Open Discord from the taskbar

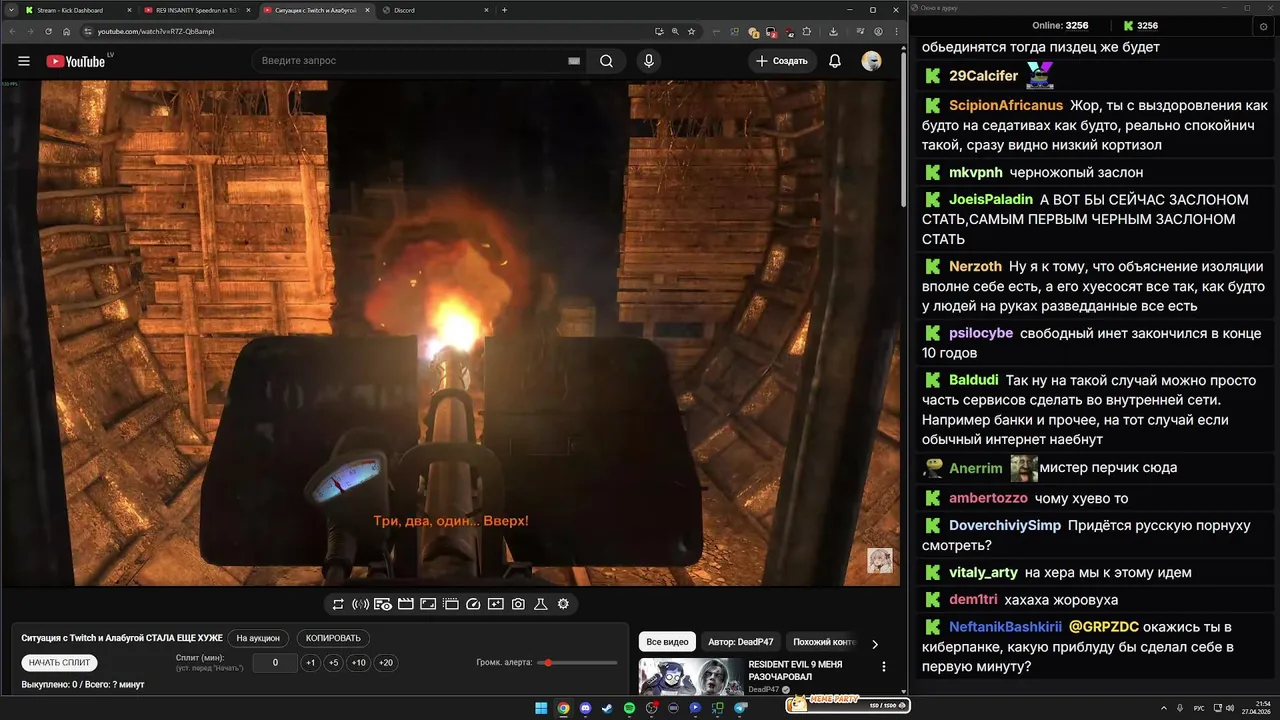click(x=585, y=708)
